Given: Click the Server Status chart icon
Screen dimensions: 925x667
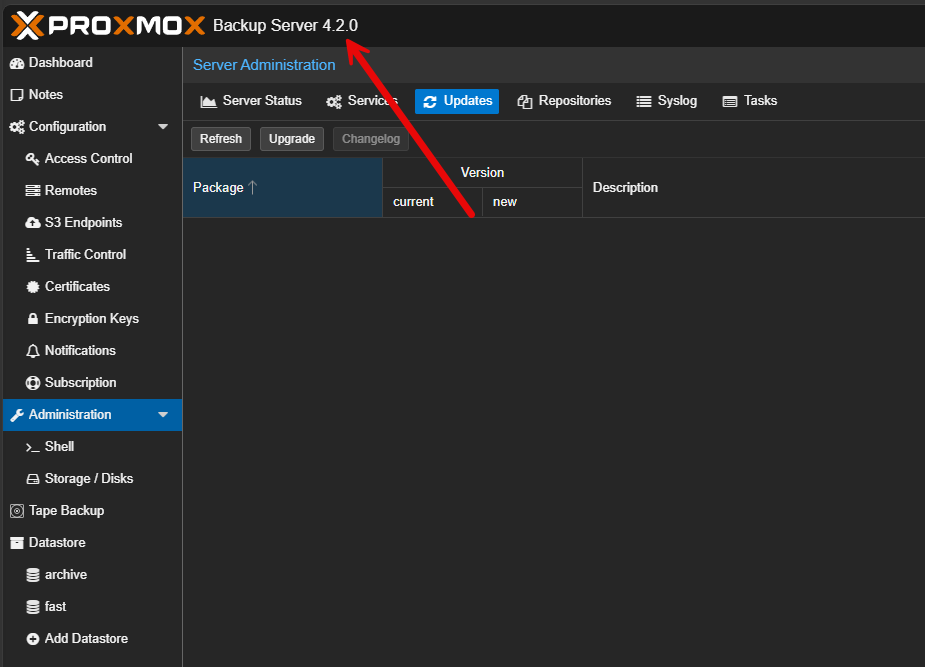Looking at the screenshot, I should point(208,101).
